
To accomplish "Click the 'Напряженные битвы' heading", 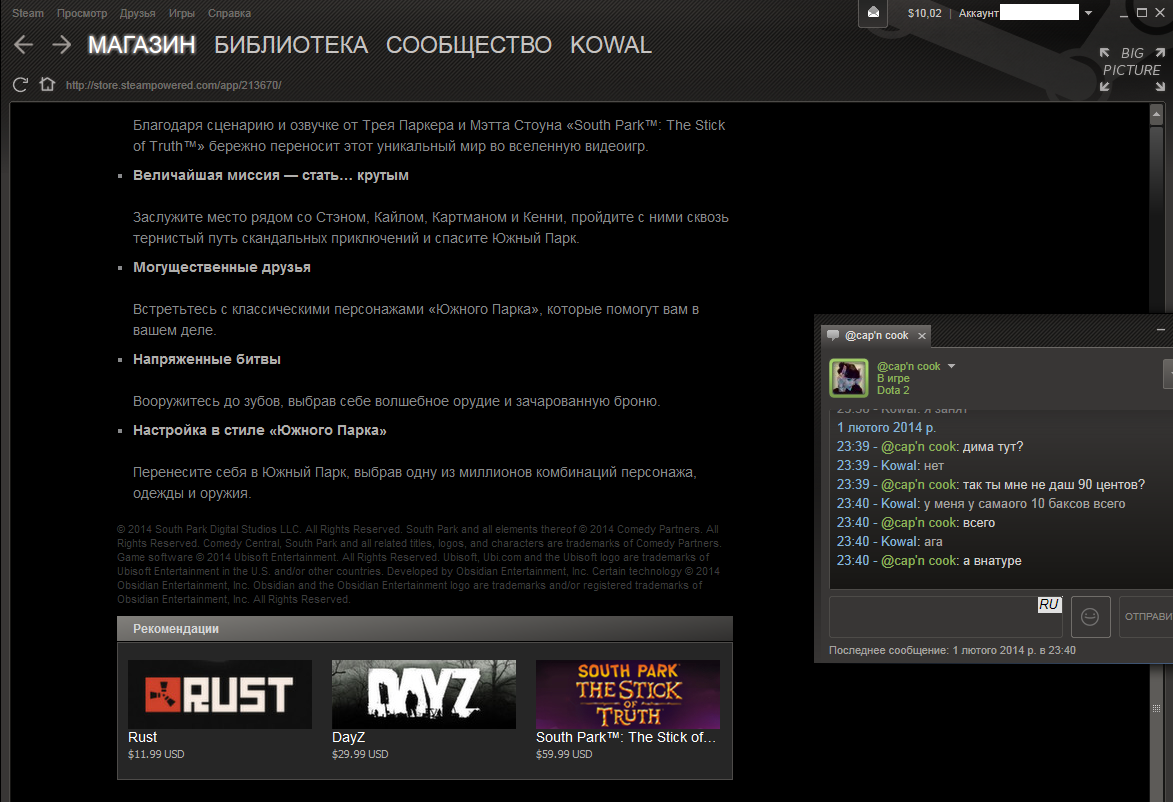I will 206,359.
